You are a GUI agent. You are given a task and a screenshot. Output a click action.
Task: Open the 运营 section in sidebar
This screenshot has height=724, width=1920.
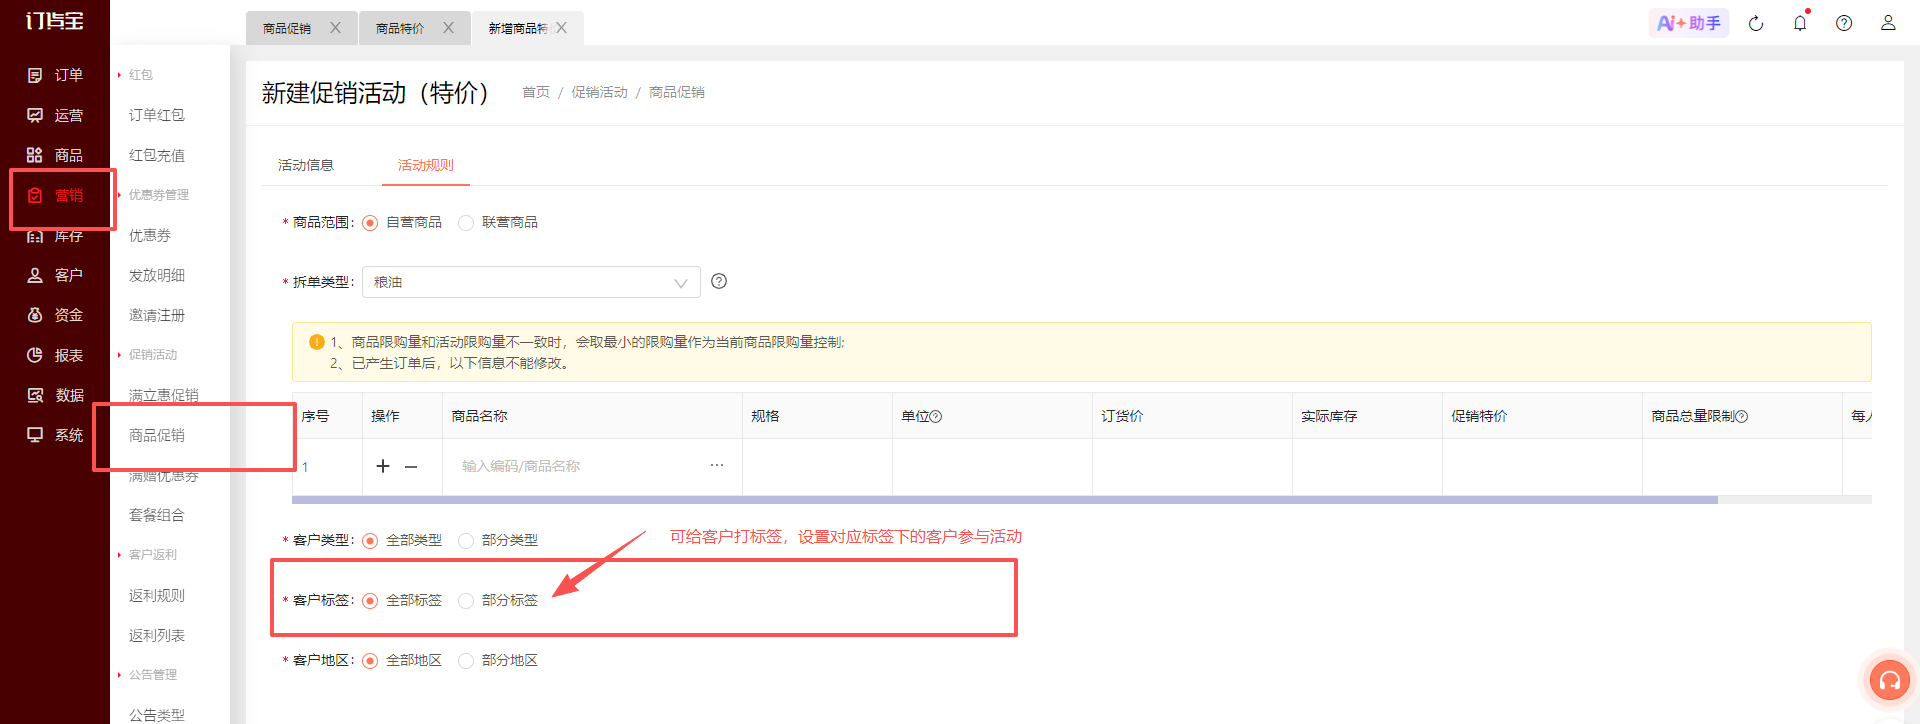point(55,115)
